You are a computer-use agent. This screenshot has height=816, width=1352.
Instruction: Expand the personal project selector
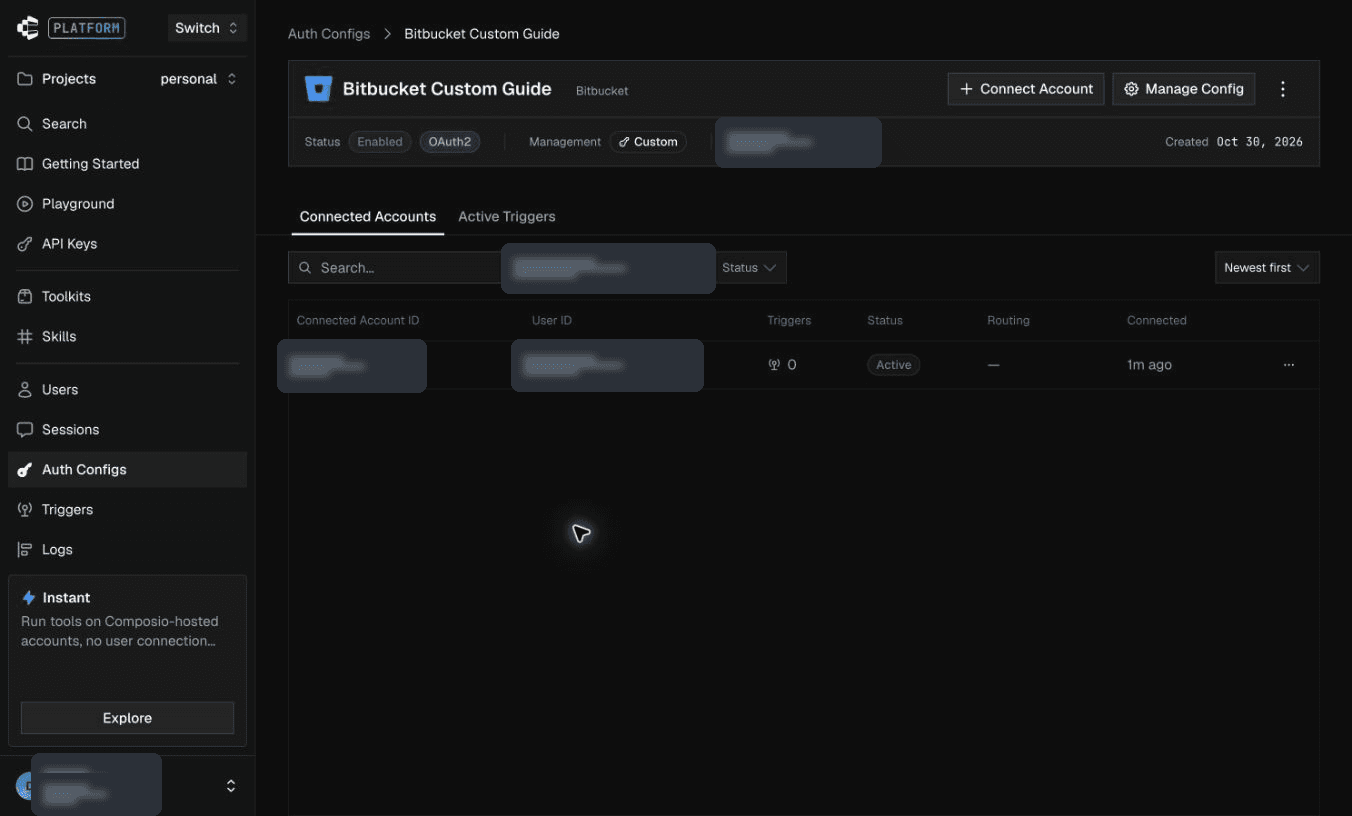pyautogui.click(x=199, y=79)
